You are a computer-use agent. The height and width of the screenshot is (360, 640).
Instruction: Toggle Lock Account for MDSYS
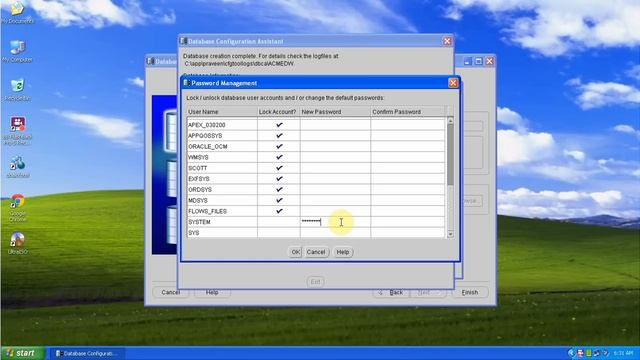click(279, 200)
